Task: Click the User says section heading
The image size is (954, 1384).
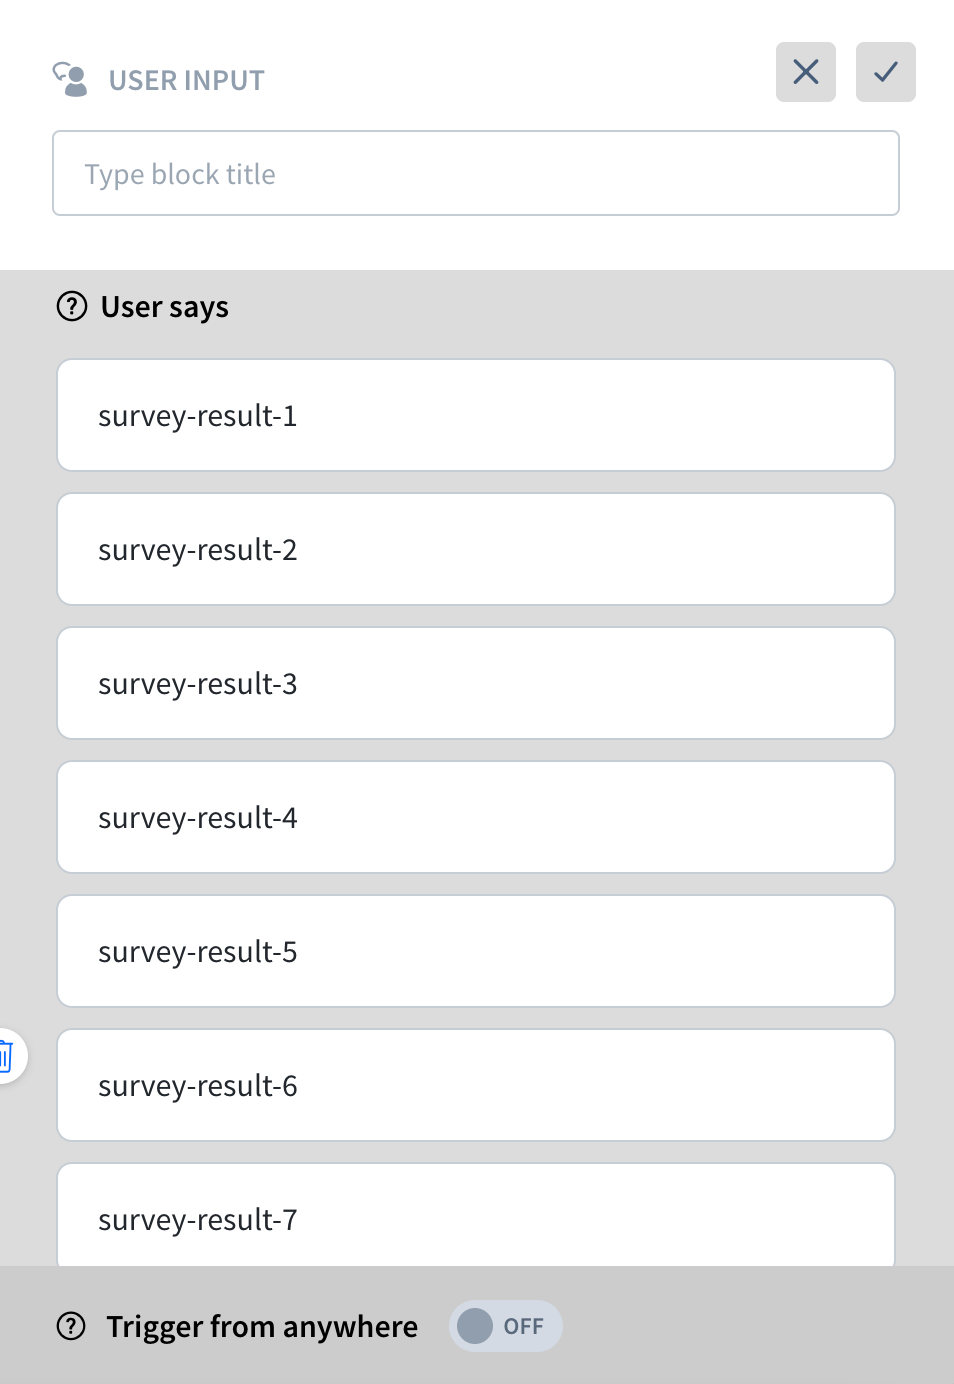Action: click(165, 307)
